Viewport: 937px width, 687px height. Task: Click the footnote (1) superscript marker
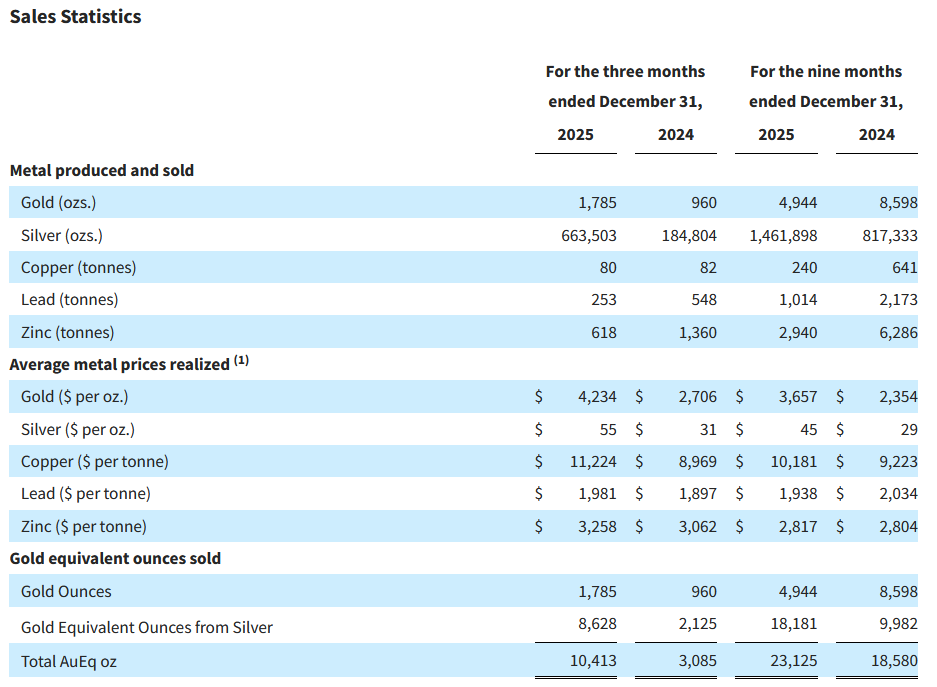(x=241, y=361)
